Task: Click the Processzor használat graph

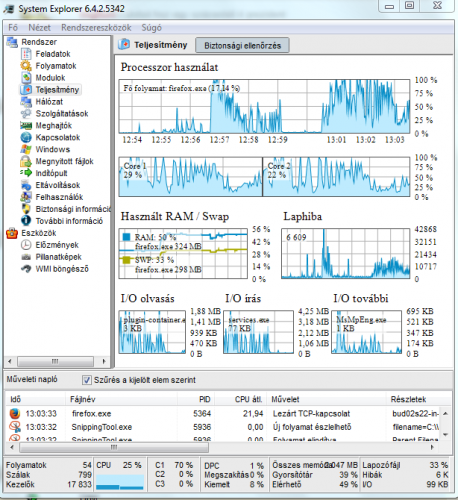Action: (x=264, y=106)
